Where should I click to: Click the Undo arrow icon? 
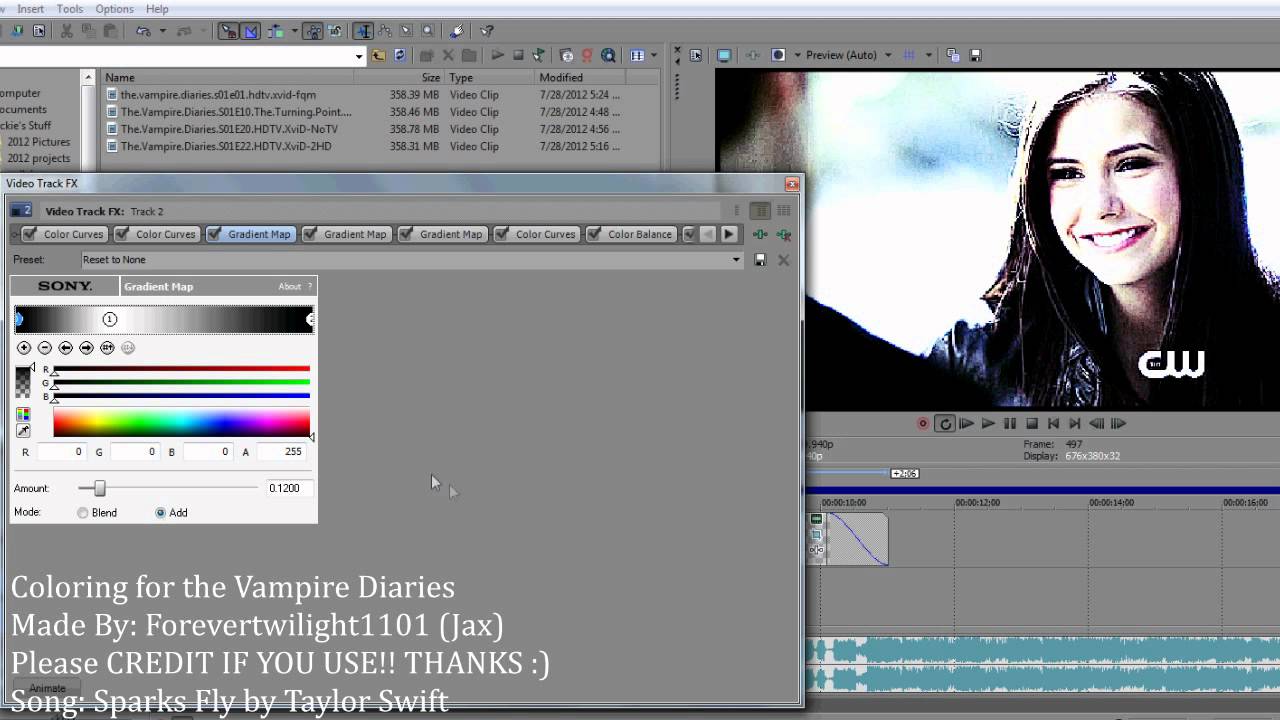(143, 31)
